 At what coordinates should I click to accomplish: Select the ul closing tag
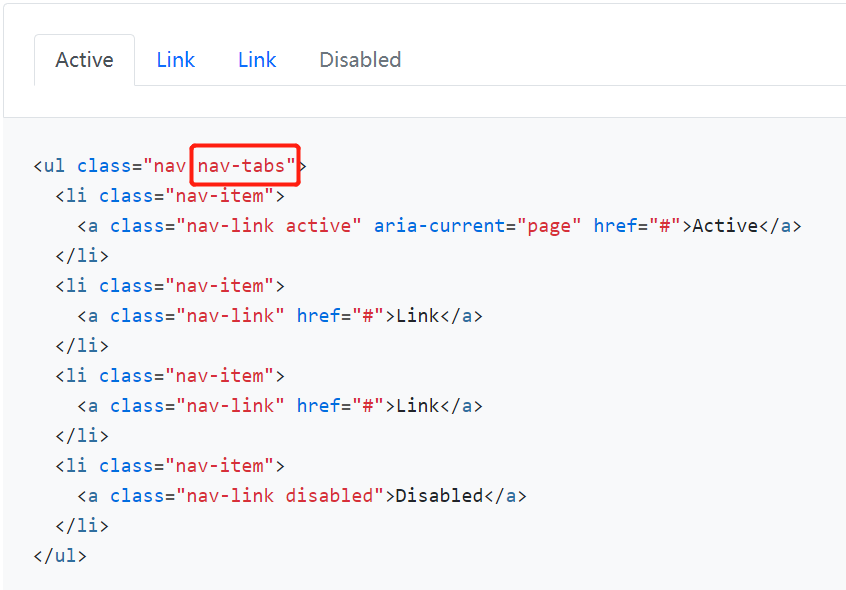point(60,555)
